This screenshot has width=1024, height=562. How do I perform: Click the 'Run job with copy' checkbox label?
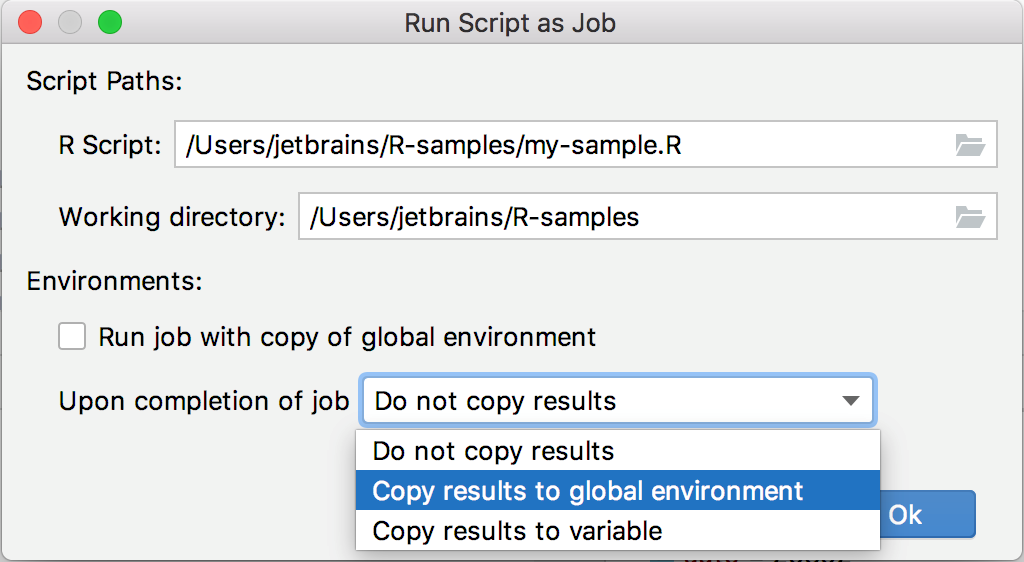[346, 337]
